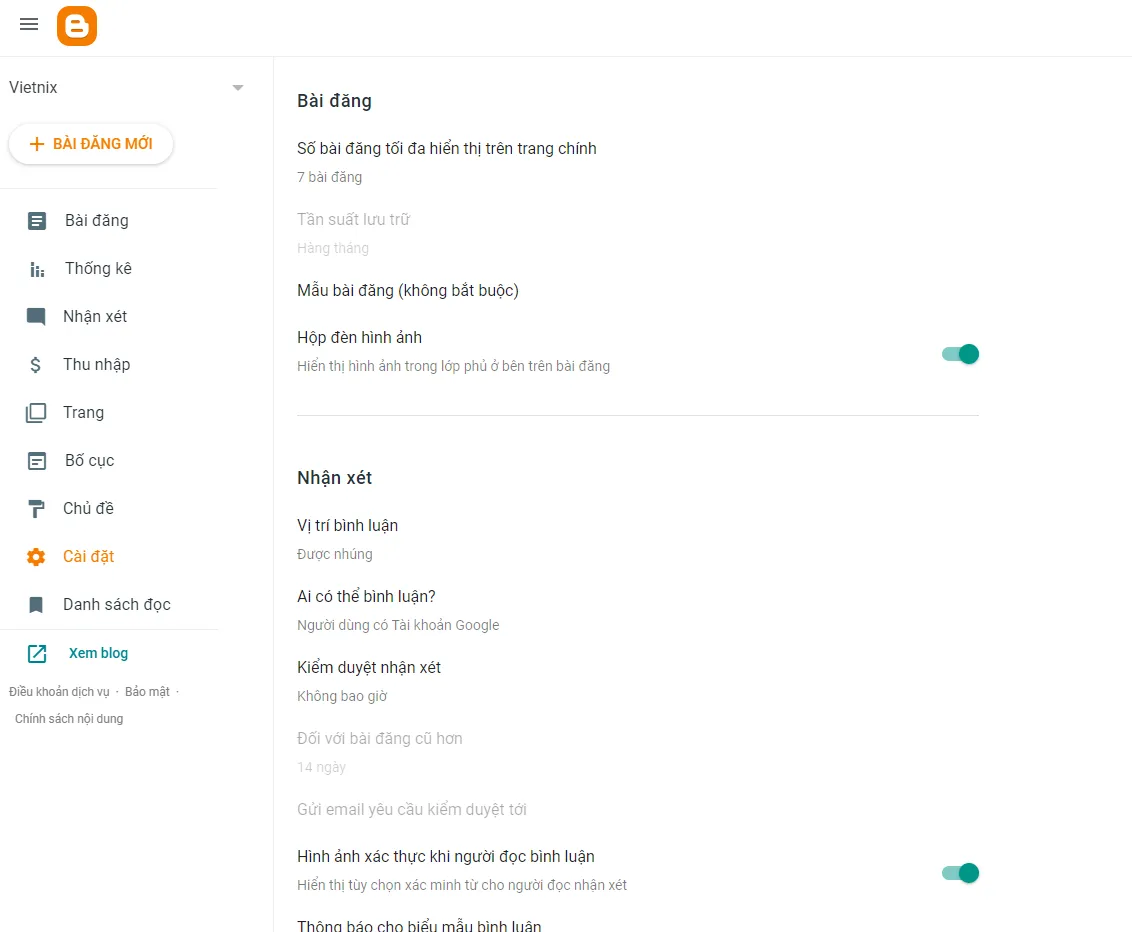1132x932 pixels.
Task: Click the Nhận xét comment bubble icon
Action: click(36, 317)
